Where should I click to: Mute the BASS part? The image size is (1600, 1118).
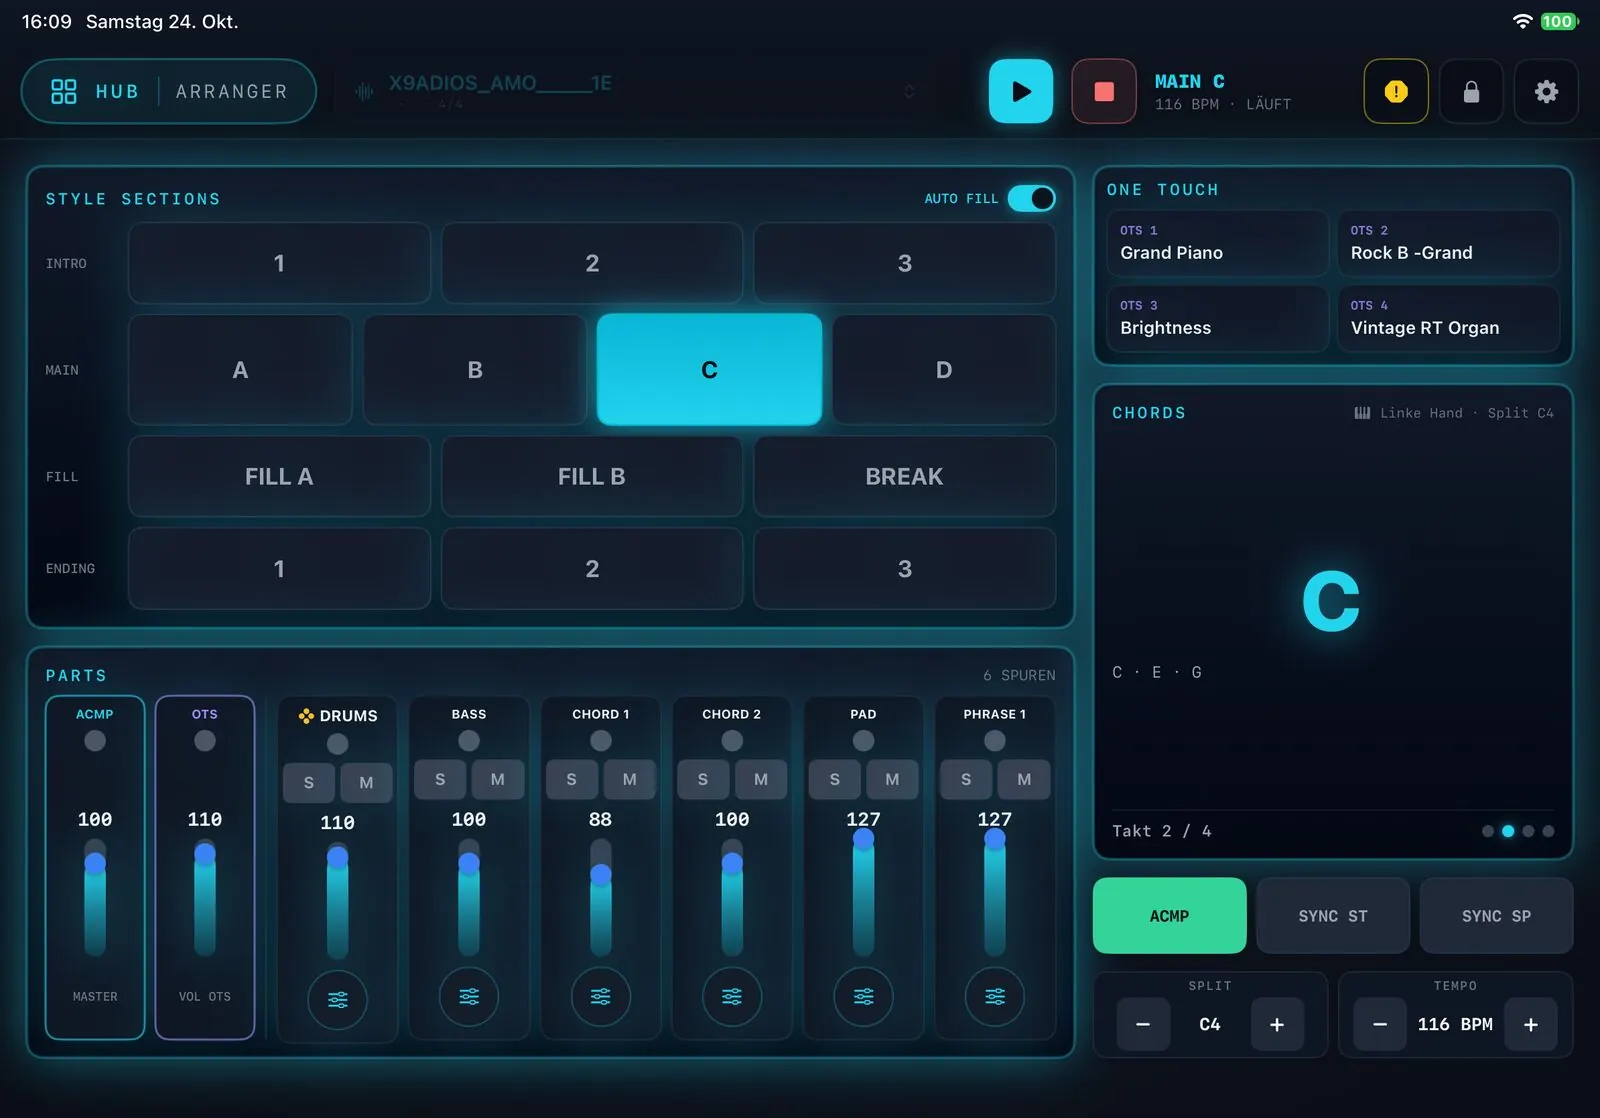click(x=498, y=779)
